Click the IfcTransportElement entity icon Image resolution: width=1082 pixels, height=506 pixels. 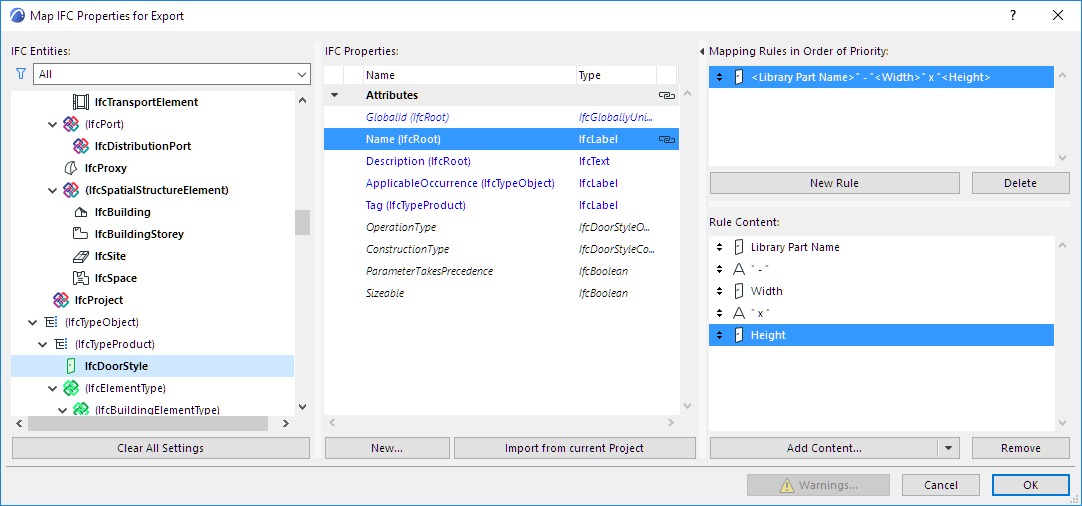81,102
